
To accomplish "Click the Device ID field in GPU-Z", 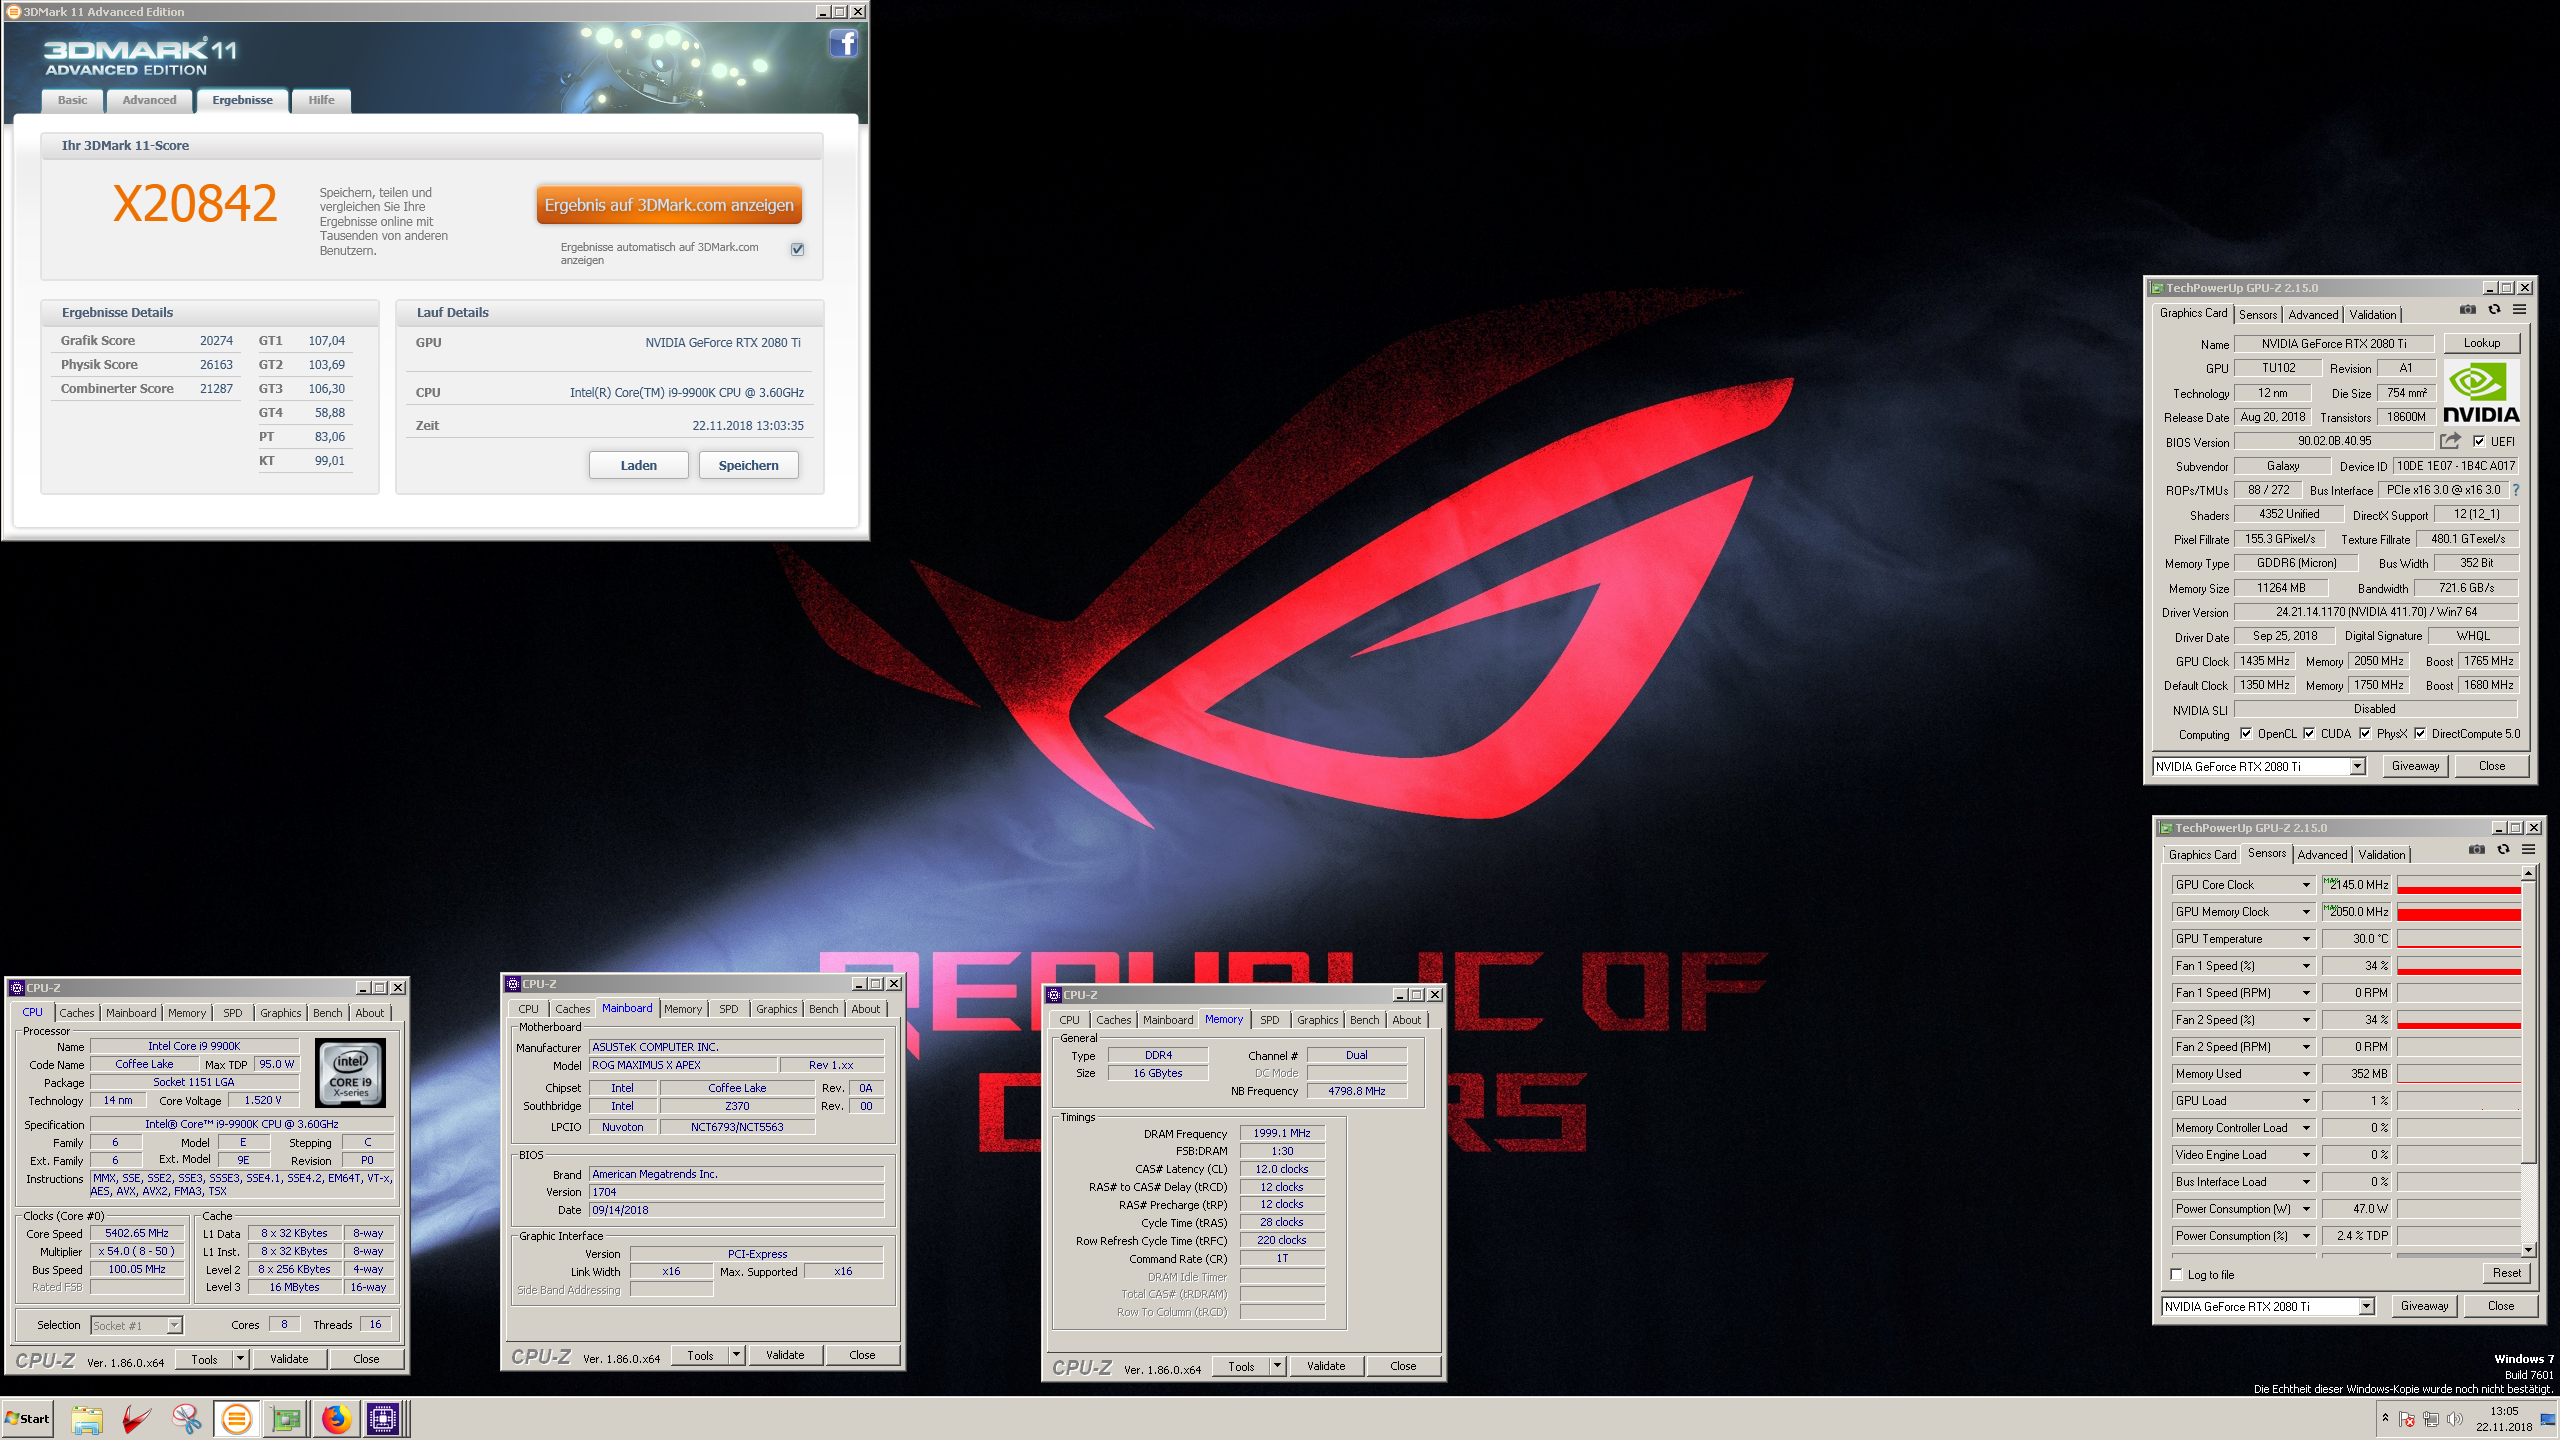I will pyautogui.click(x=2454, y=466).
